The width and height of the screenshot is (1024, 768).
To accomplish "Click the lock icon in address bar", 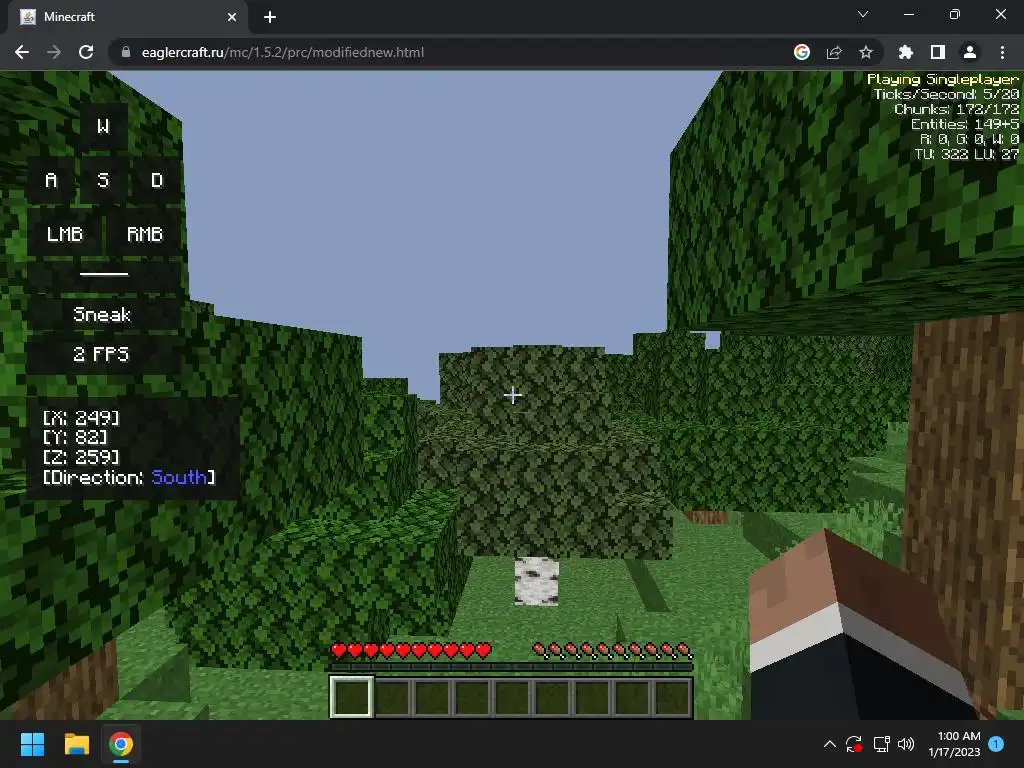I will 126,52.
